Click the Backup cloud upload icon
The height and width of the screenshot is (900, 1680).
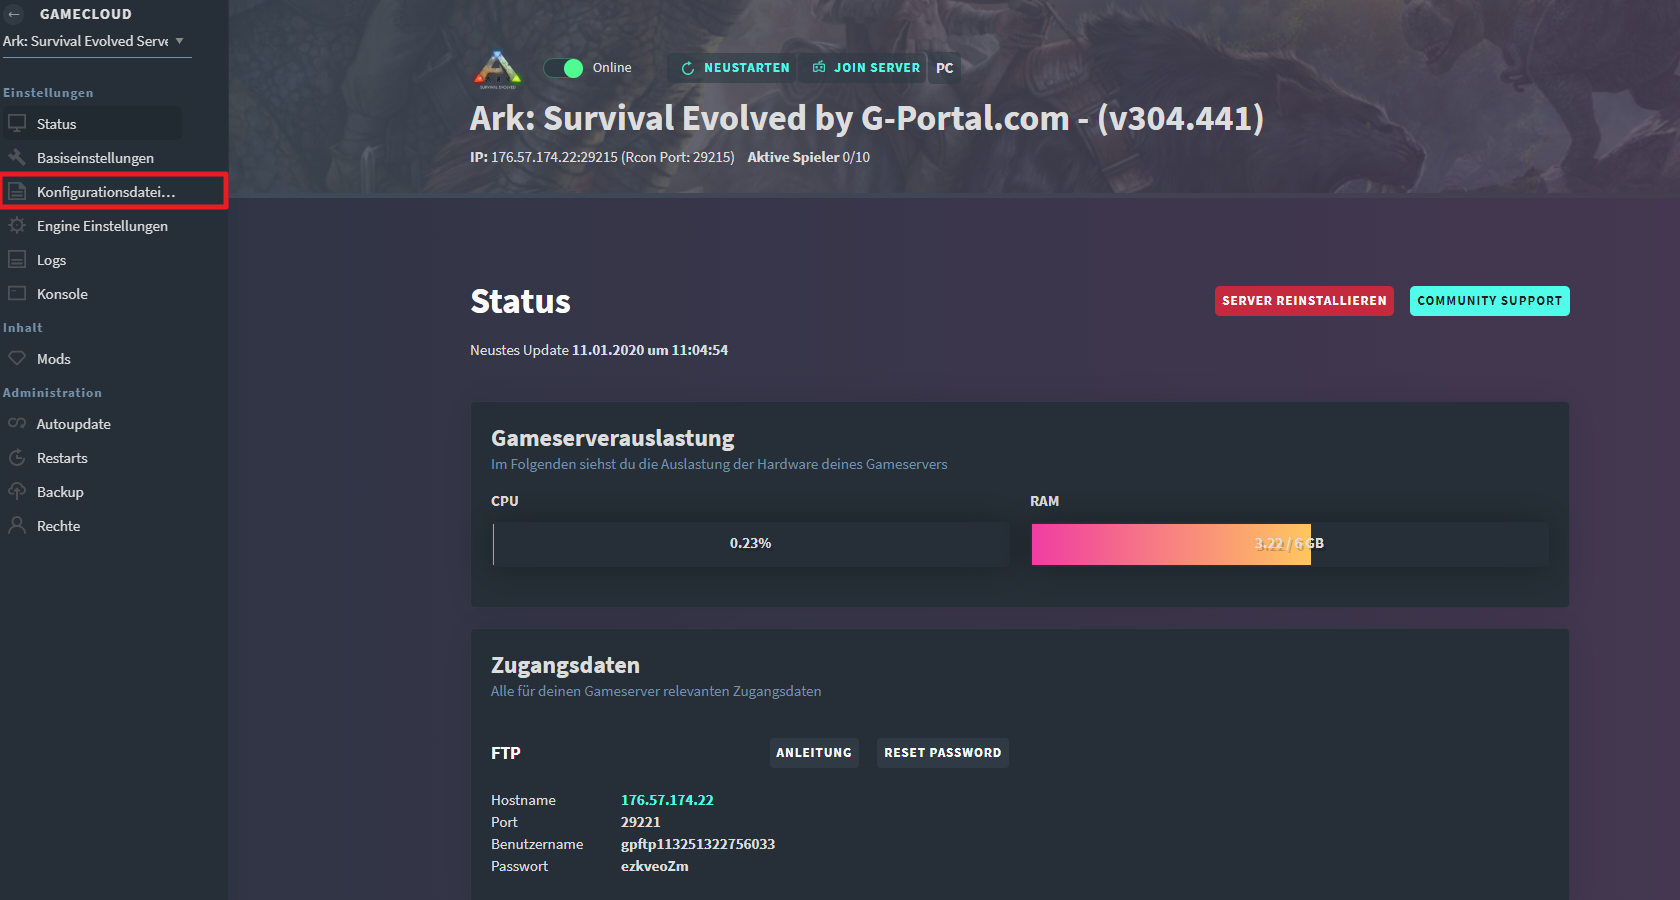pos(17,492)
